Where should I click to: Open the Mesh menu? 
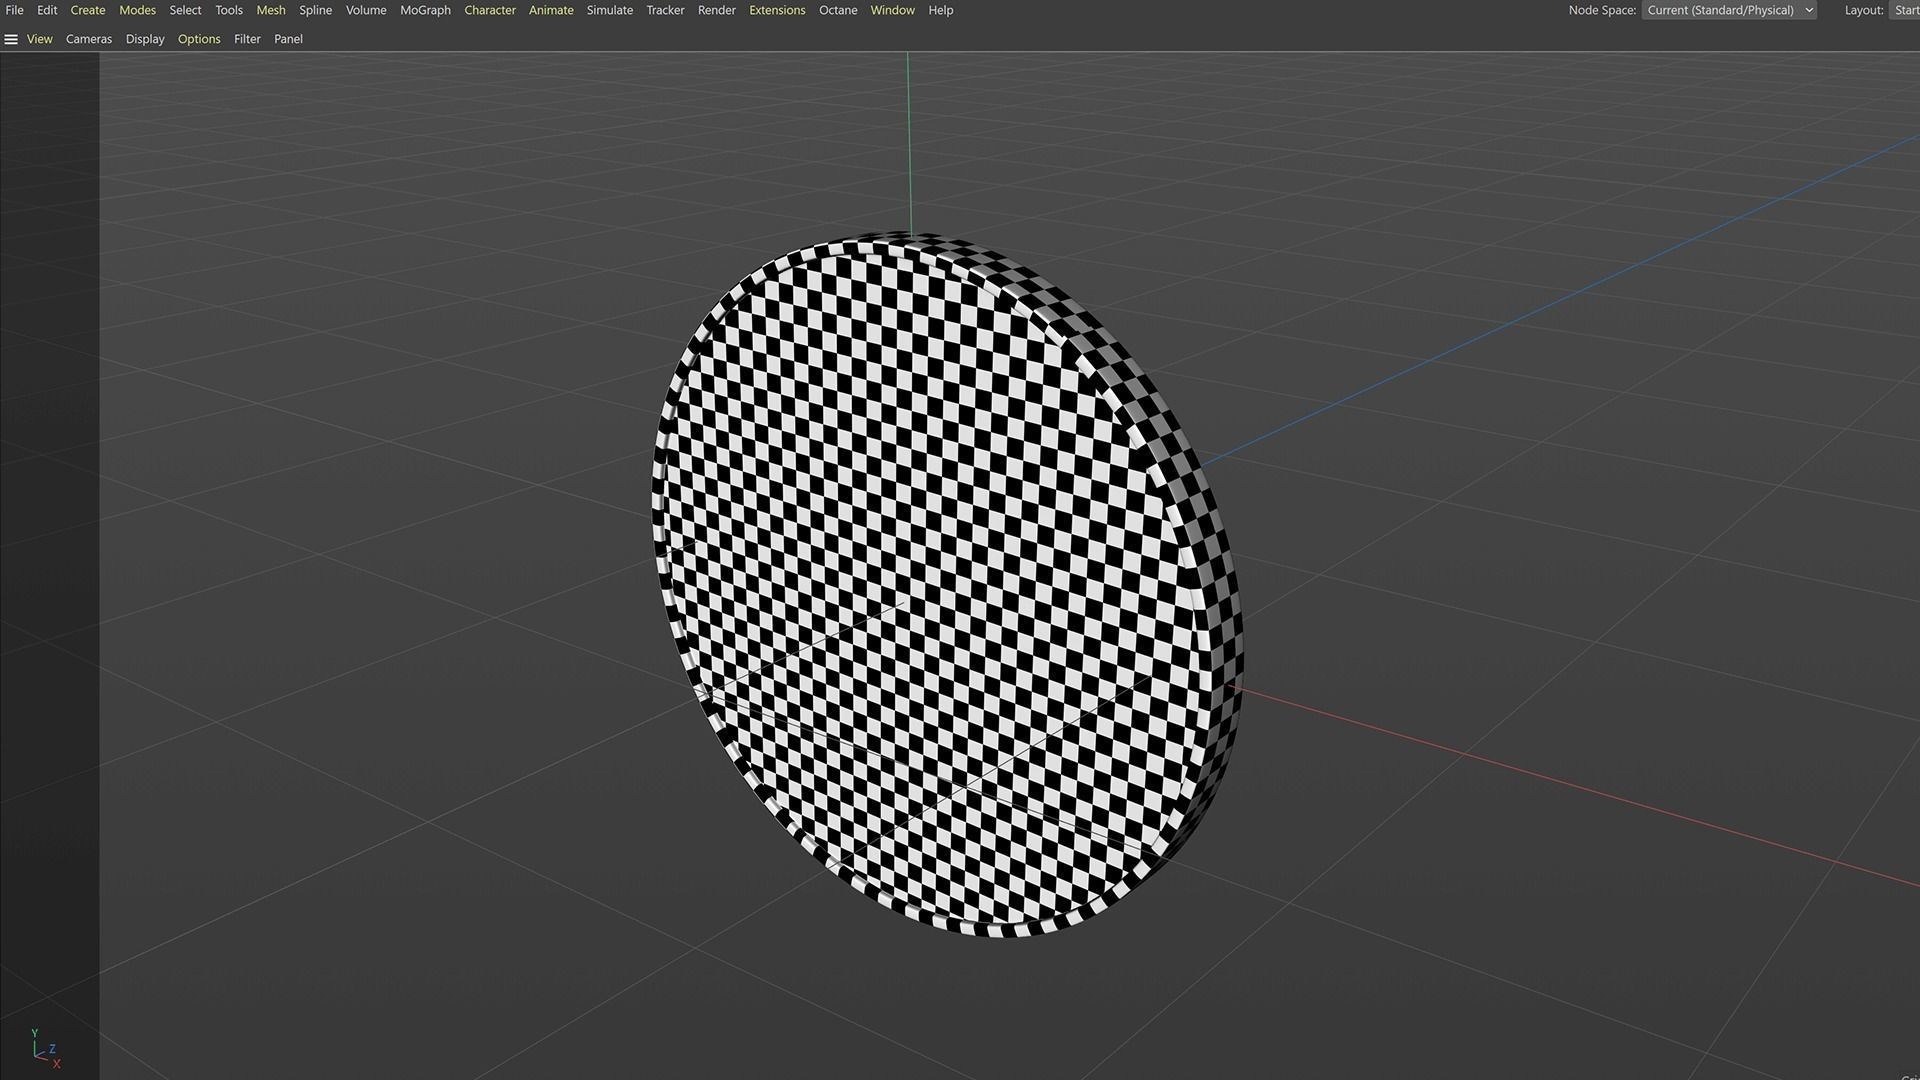click(271, 10)
